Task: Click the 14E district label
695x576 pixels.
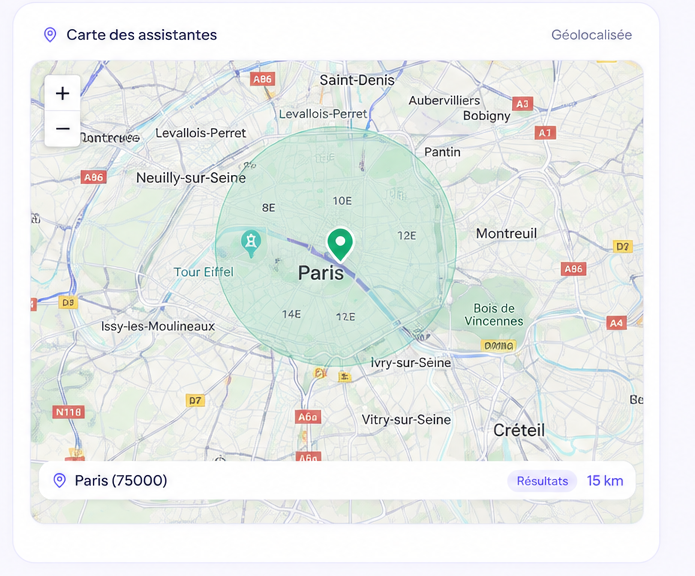Action: tap(292, 314)
